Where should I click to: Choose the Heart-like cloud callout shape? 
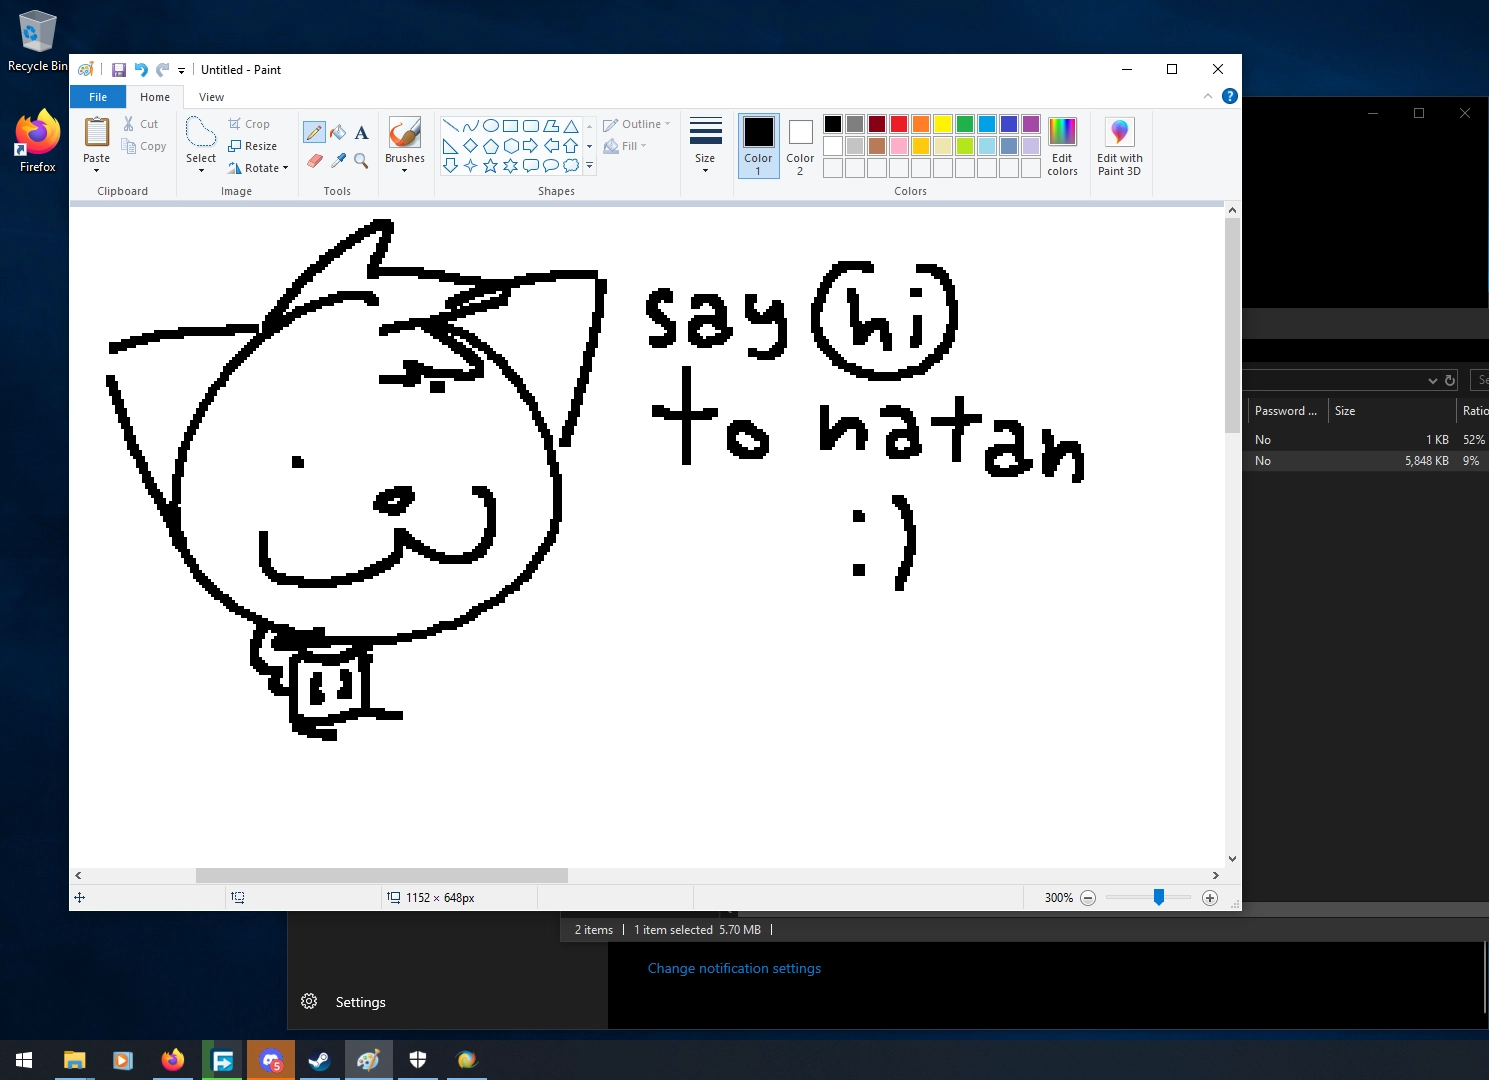click(x=571, y=166)
